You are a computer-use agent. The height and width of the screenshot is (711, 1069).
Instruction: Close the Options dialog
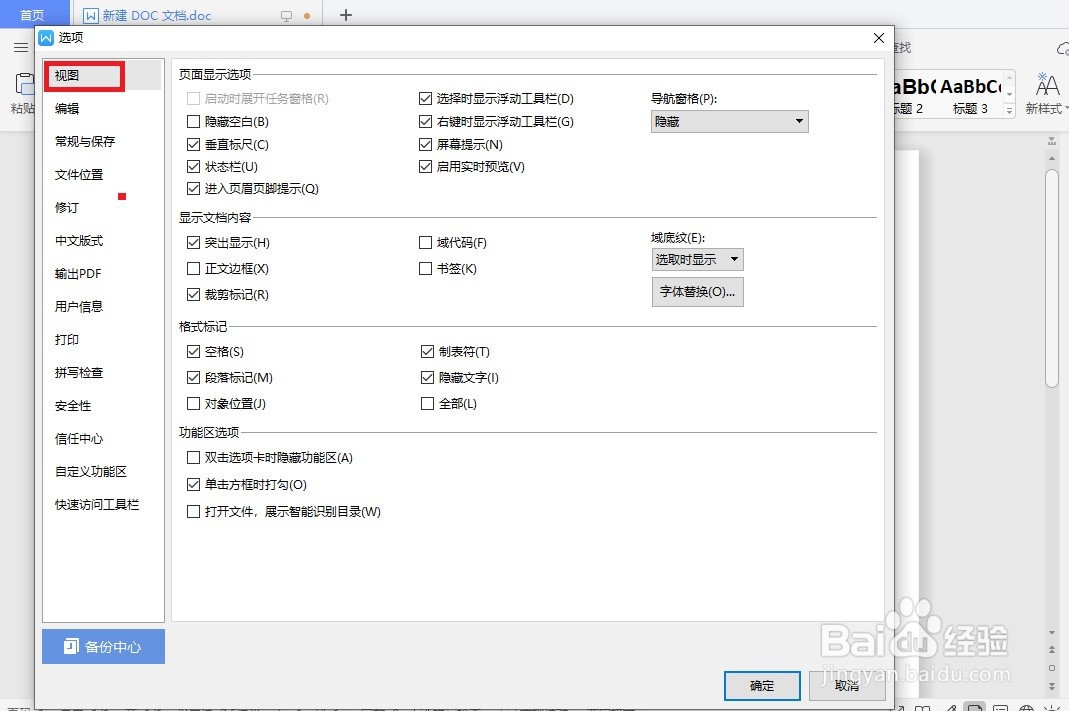pos(879,38)
